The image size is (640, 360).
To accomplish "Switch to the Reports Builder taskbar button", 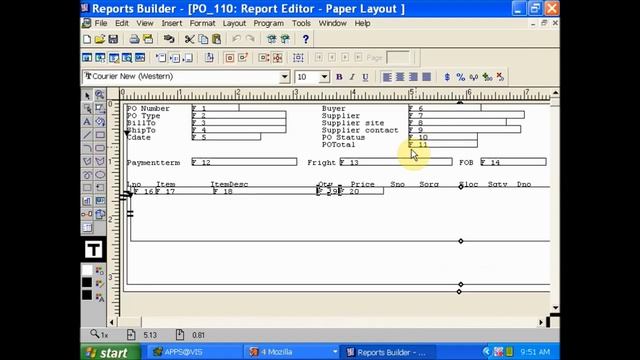I will [388, 352].
